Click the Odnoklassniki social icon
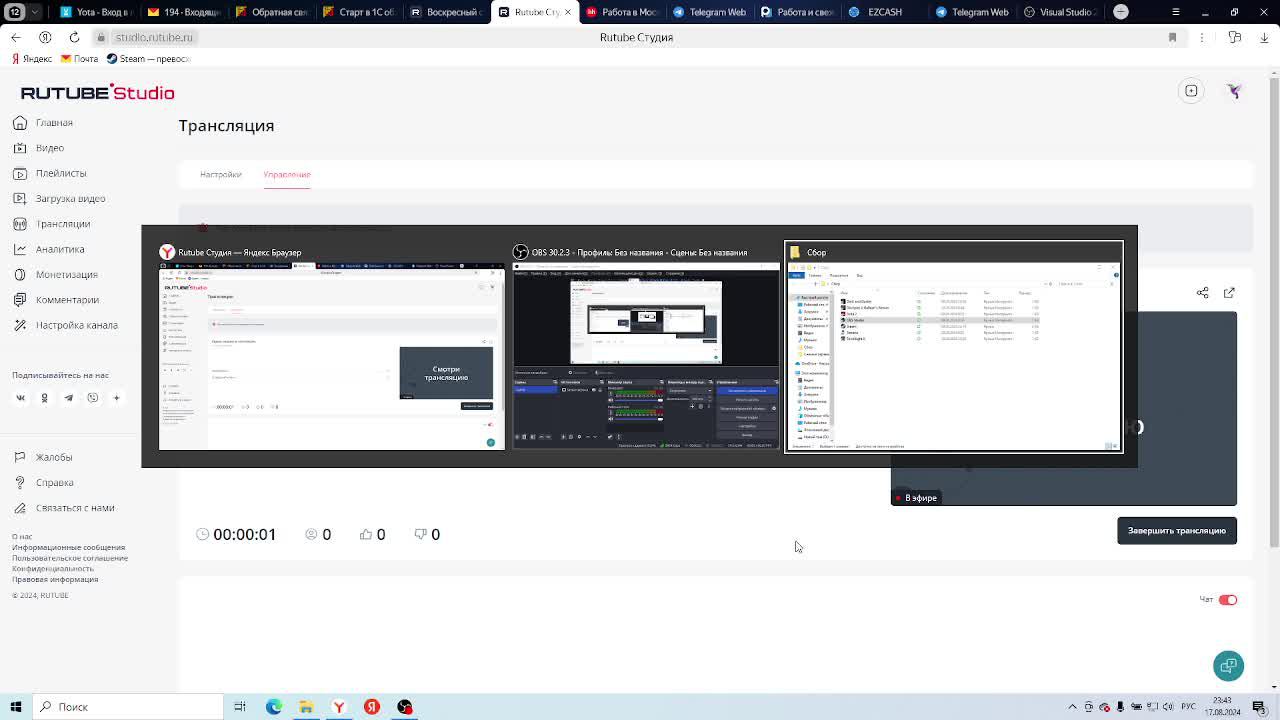Screen dimensions: 1280x720 [44, 398]
